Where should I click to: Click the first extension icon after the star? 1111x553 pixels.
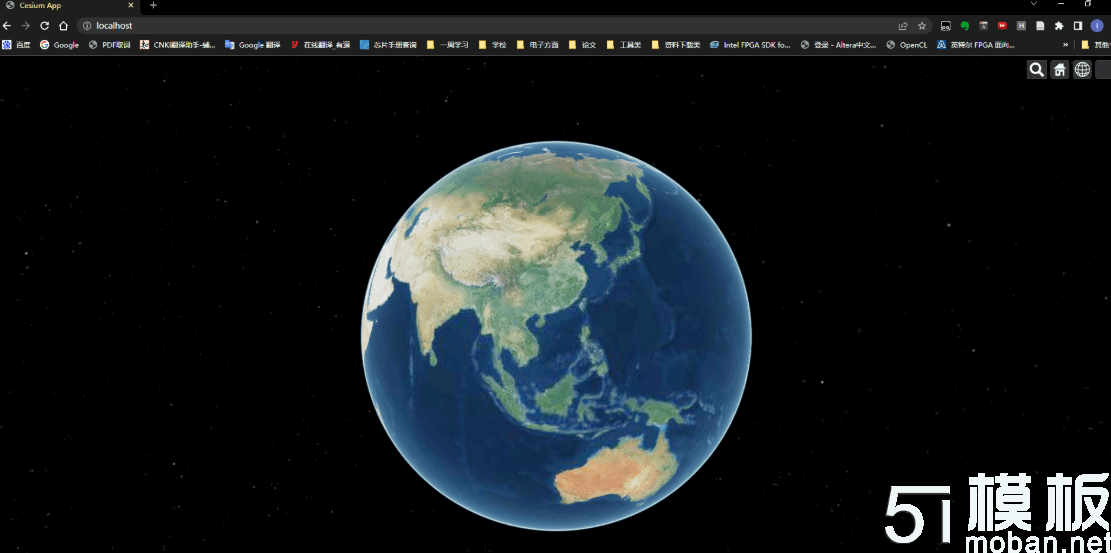pos(945,26)
